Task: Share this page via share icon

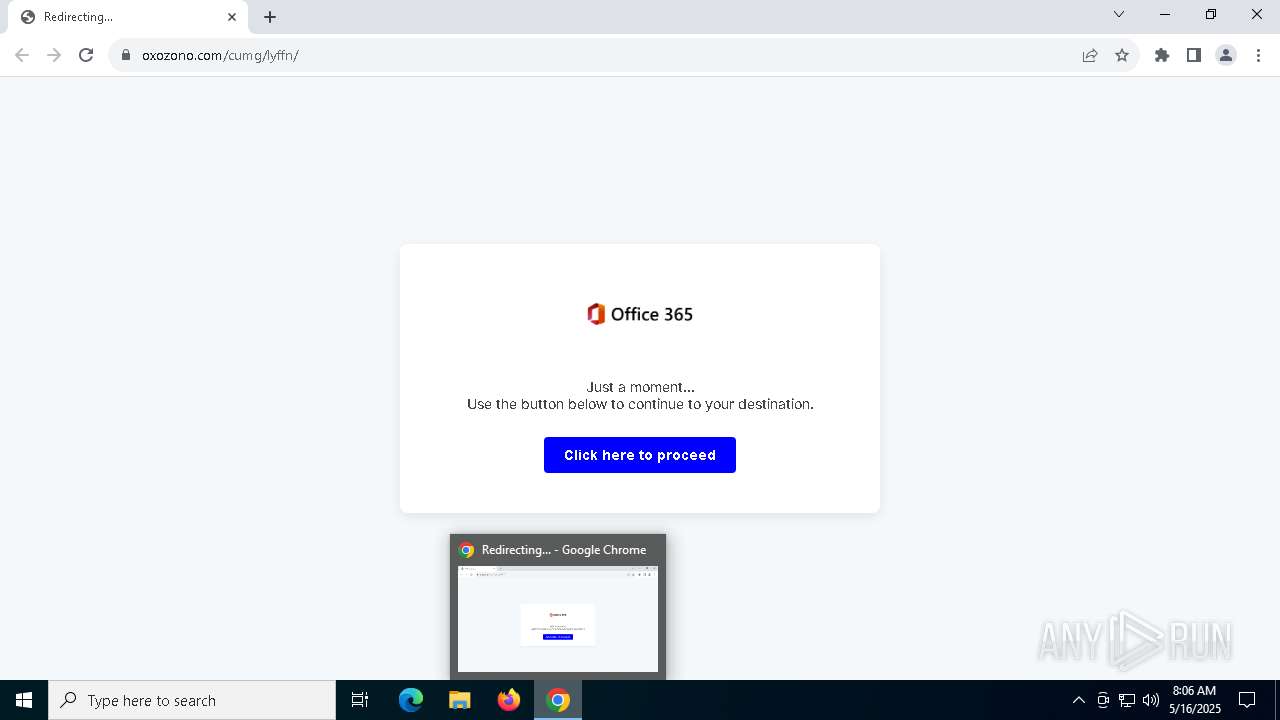Action: [1090, 55]
